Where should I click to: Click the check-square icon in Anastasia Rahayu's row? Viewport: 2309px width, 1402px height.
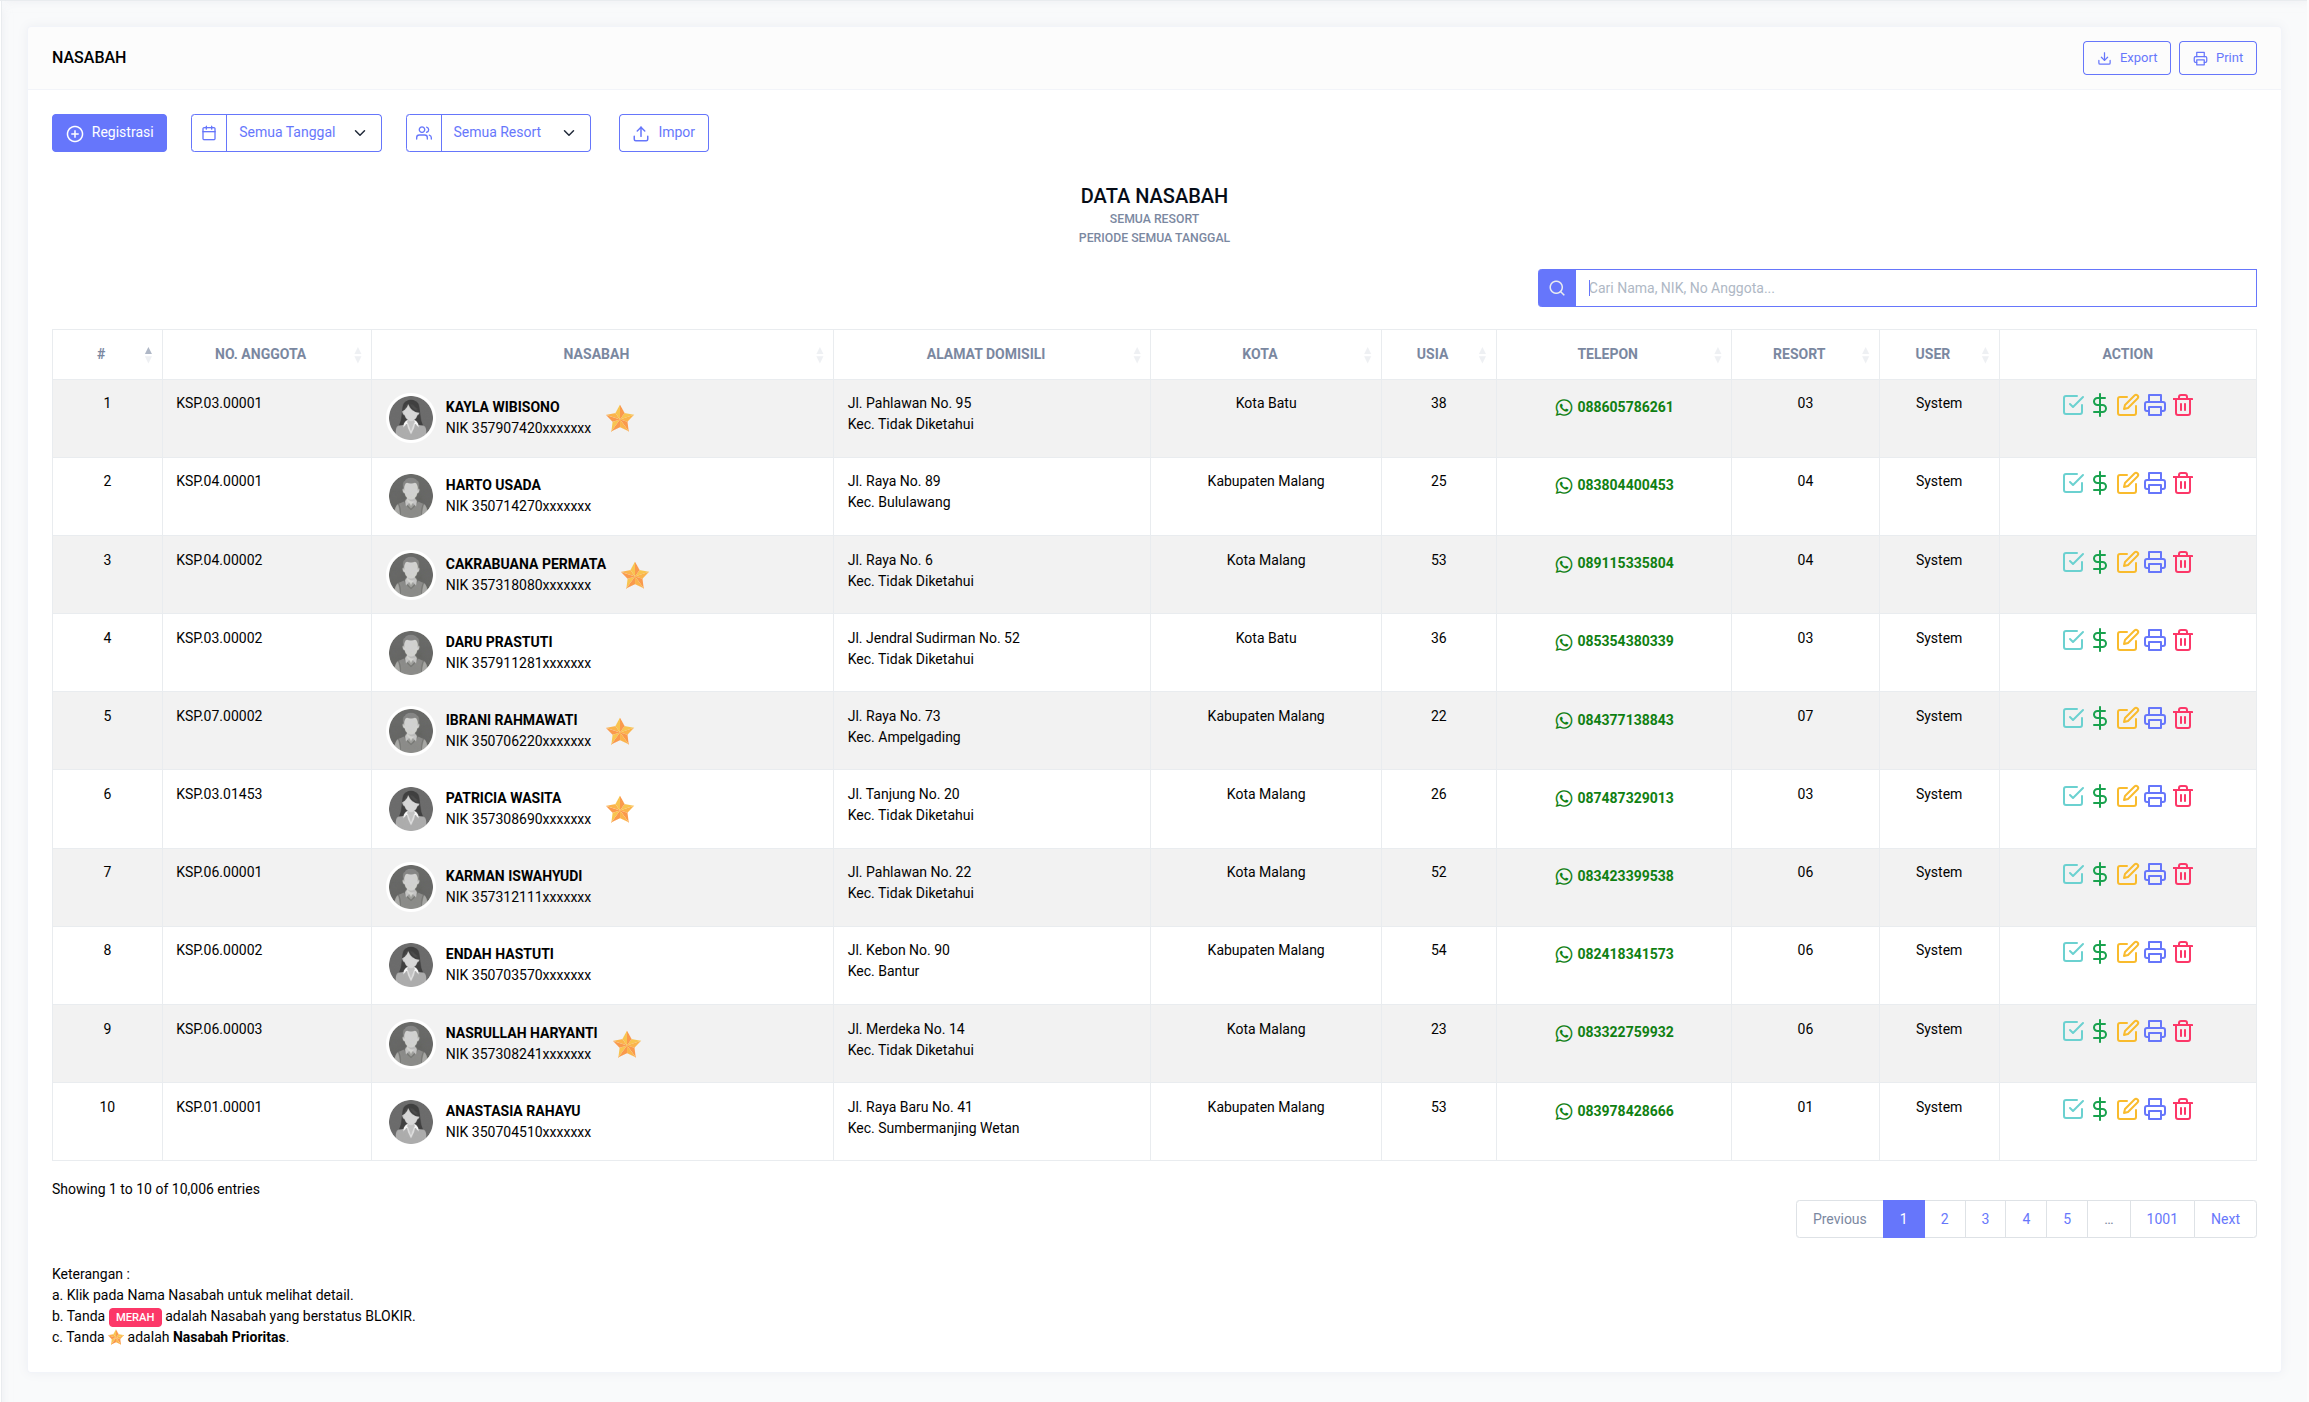click(x=2072, y=1109)
